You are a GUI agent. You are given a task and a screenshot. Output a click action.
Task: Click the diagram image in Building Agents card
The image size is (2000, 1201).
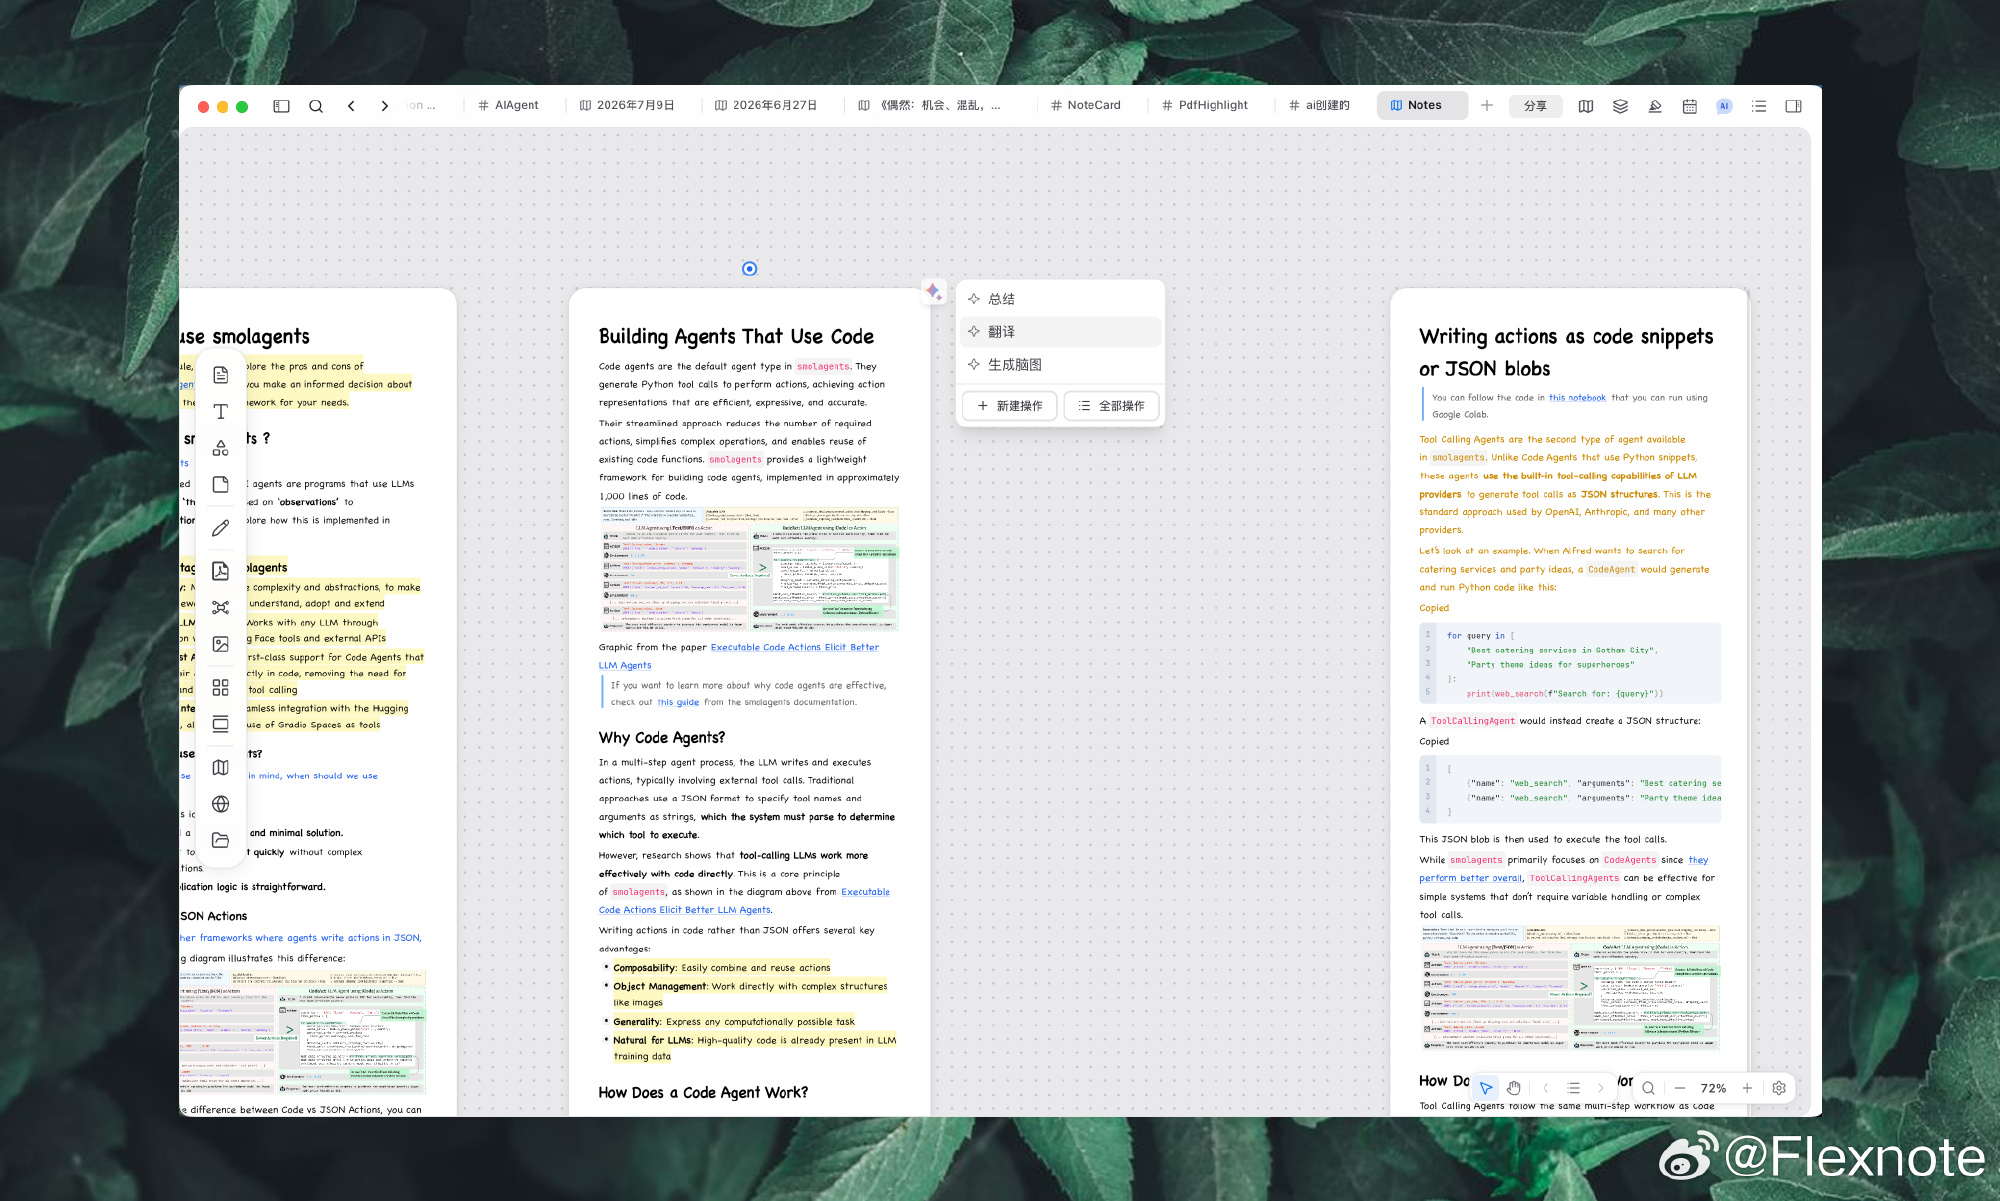[x=749, y=569]
